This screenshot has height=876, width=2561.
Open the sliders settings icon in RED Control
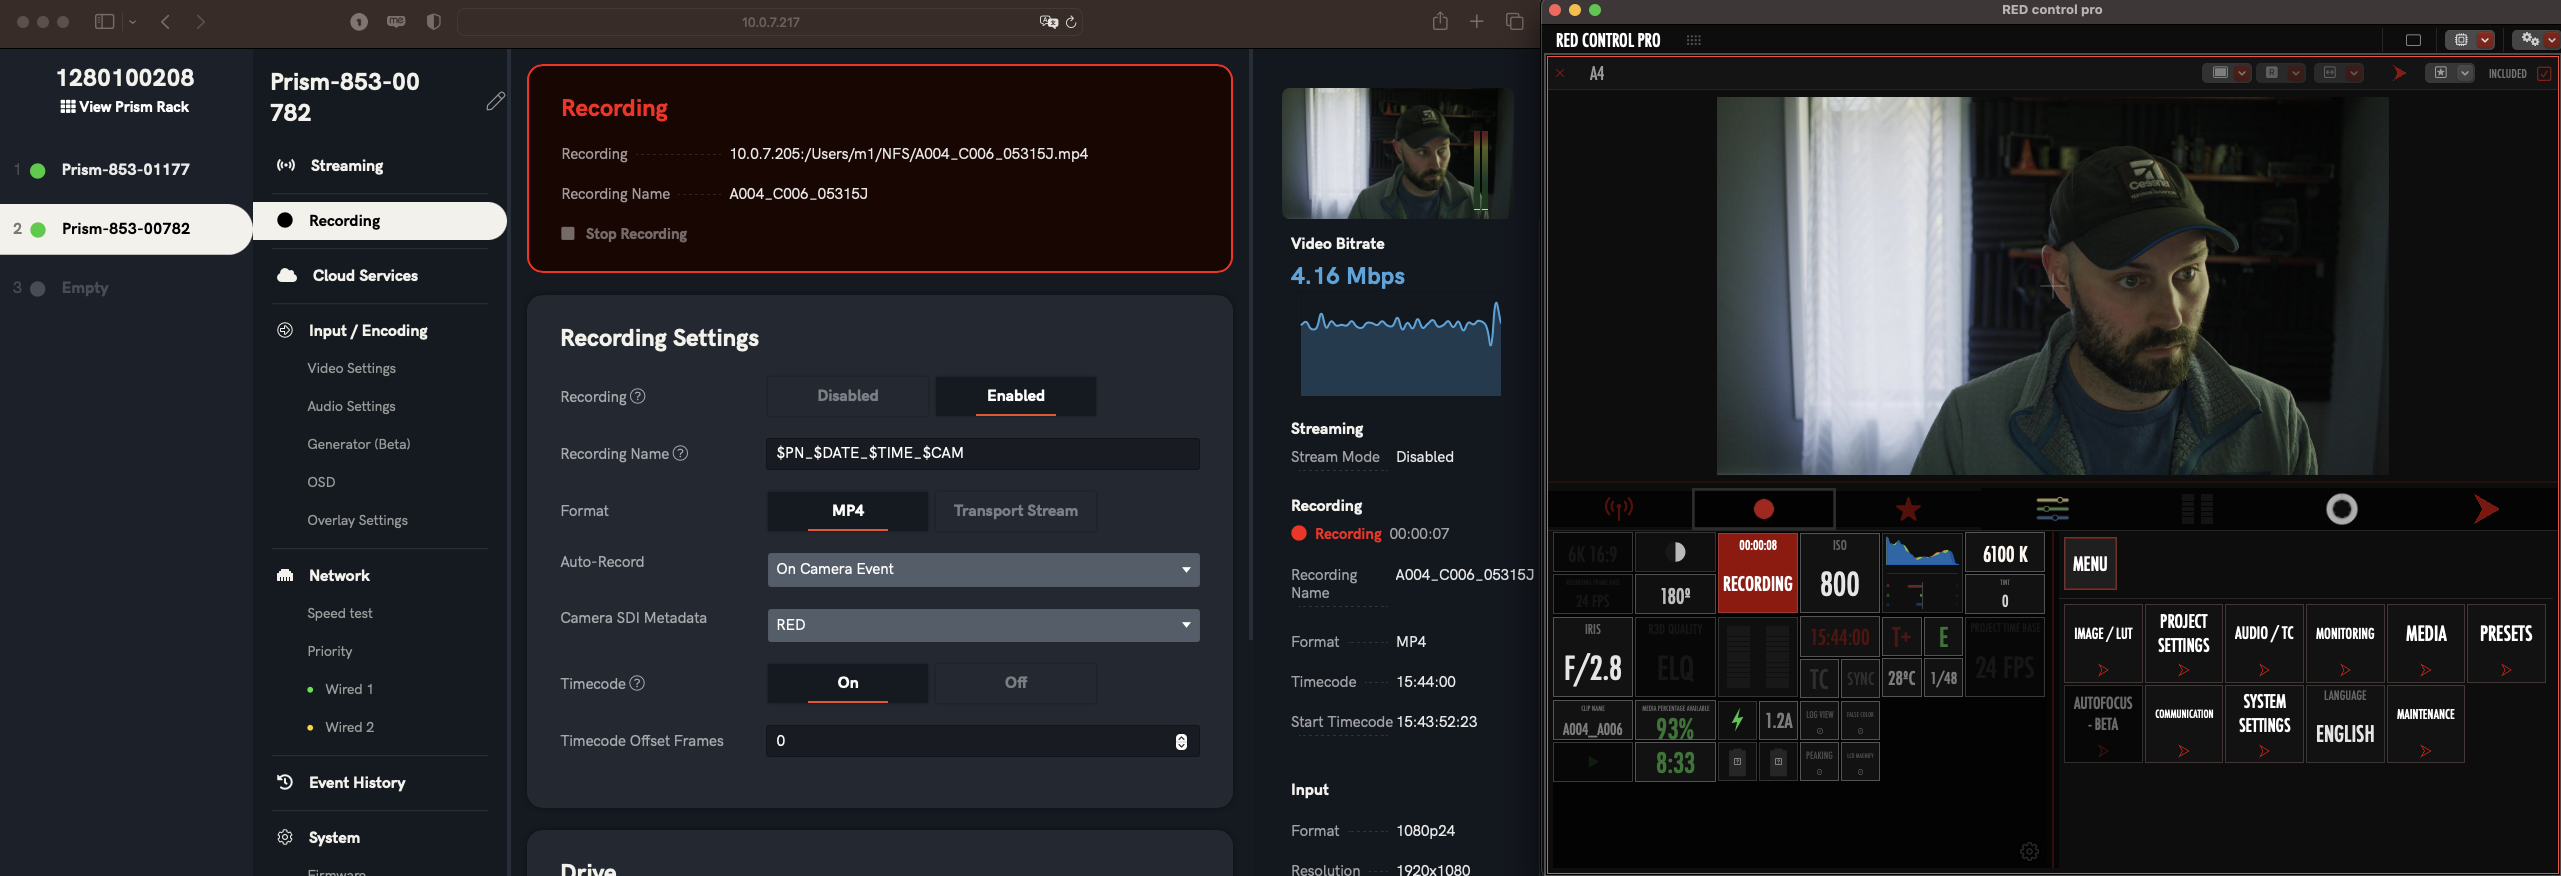[2052, 509]
